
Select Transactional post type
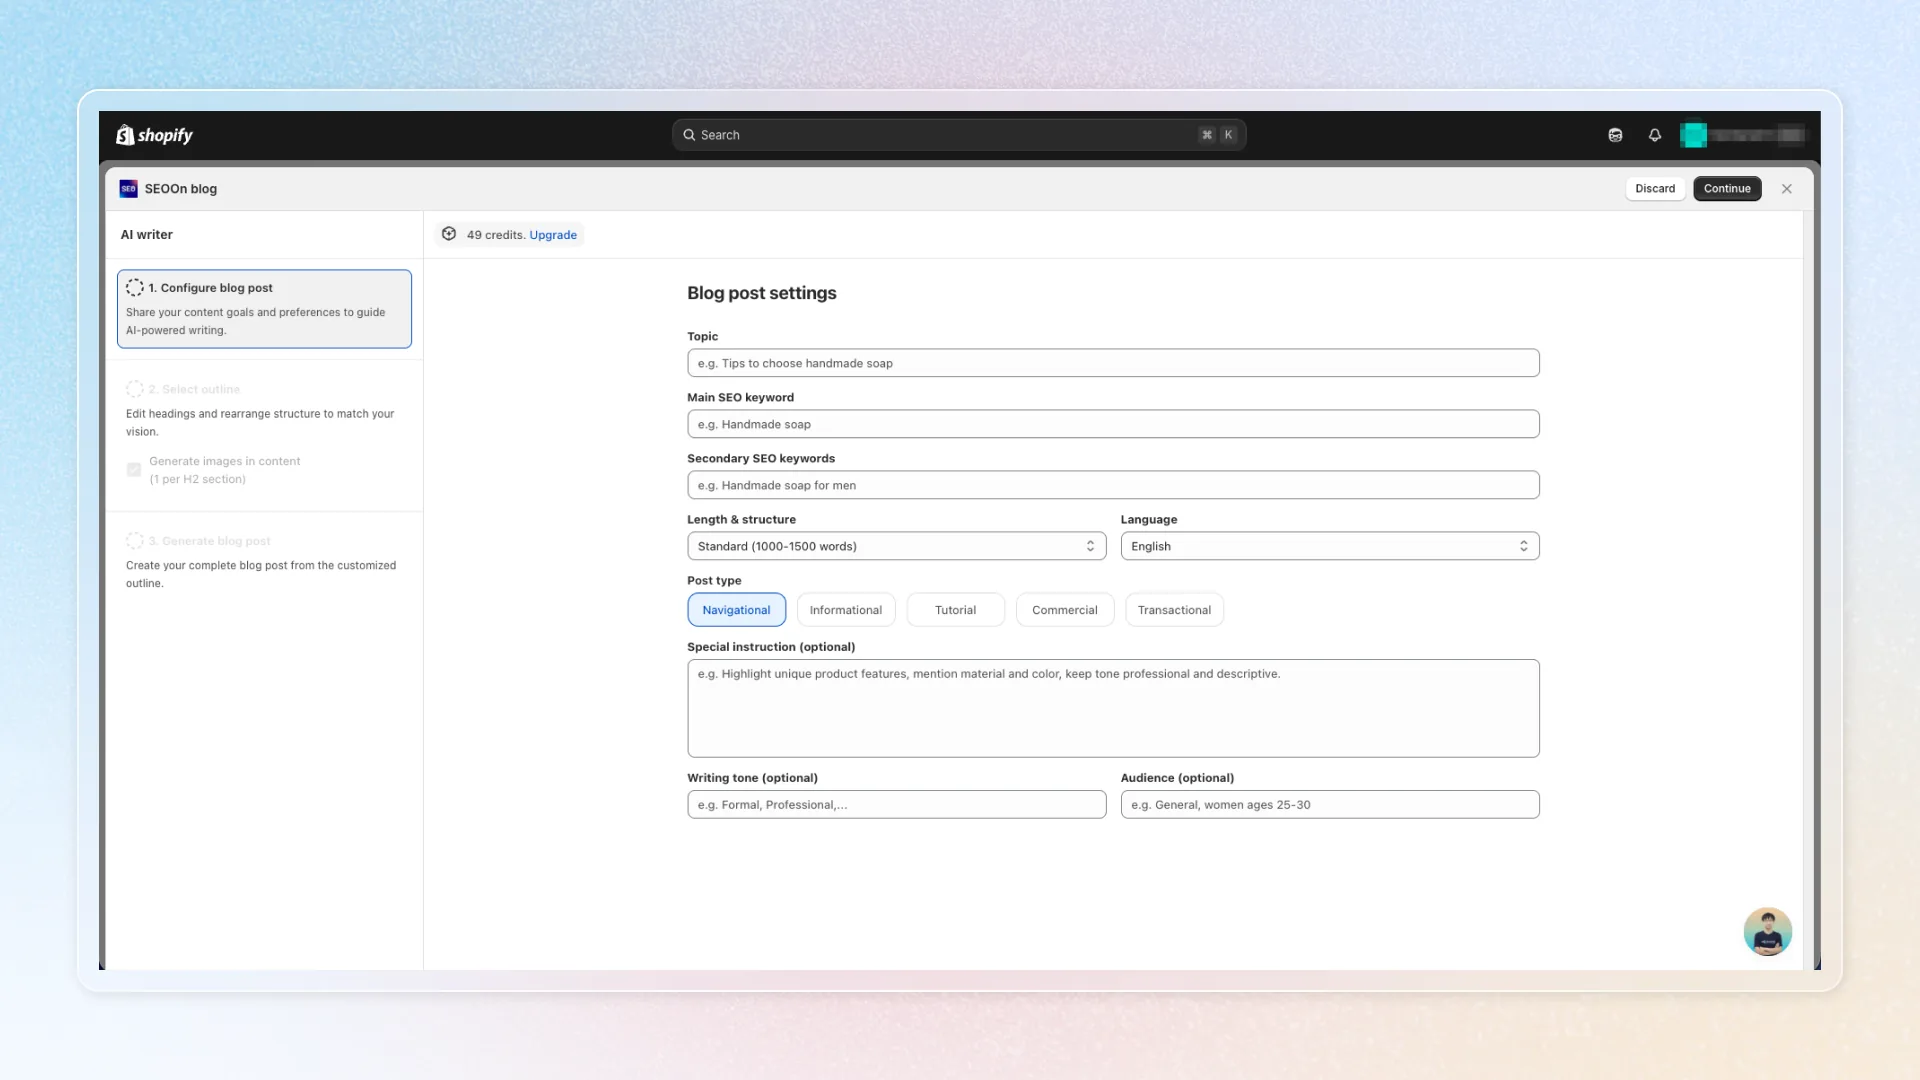point(1174,610)
